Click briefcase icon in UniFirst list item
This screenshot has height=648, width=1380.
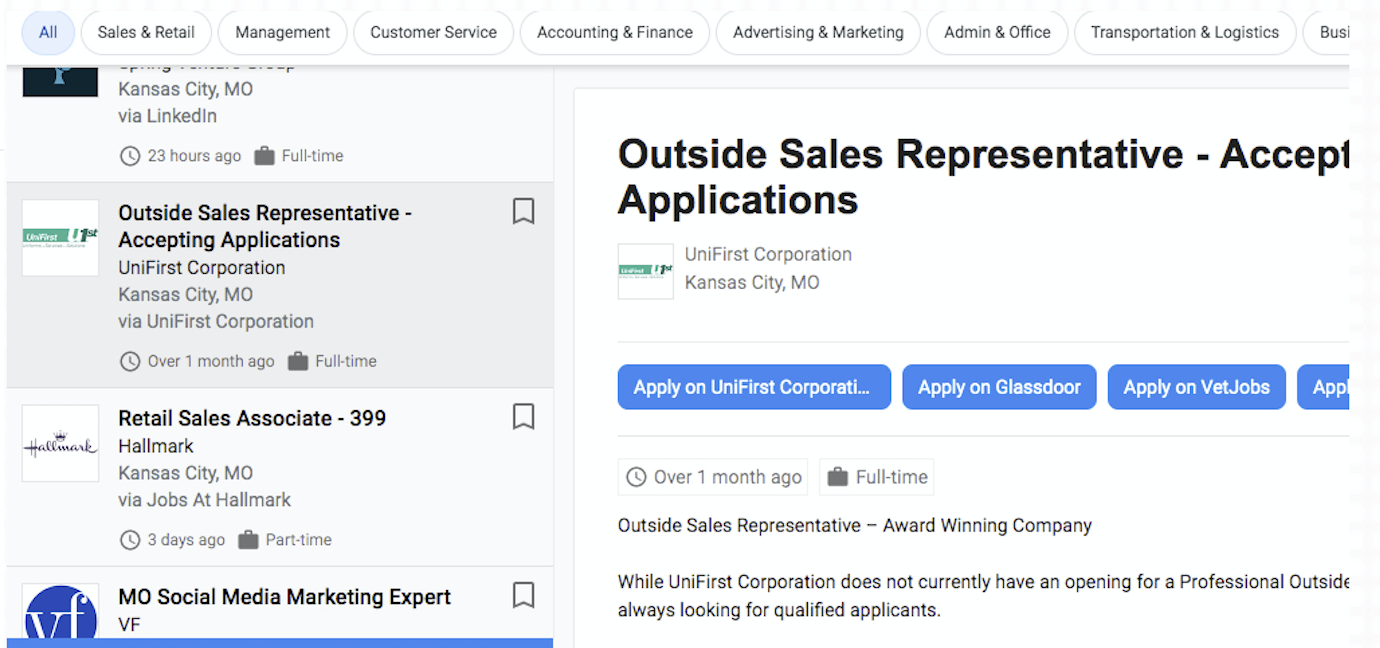297,361
